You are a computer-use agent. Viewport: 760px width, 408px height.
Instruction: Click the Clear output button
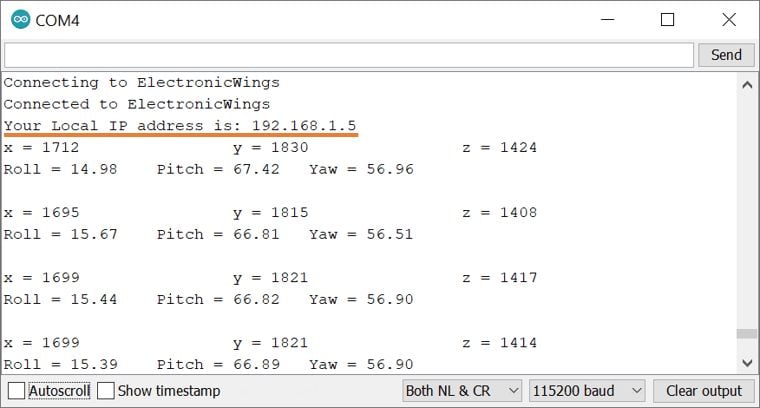(703, 391)
